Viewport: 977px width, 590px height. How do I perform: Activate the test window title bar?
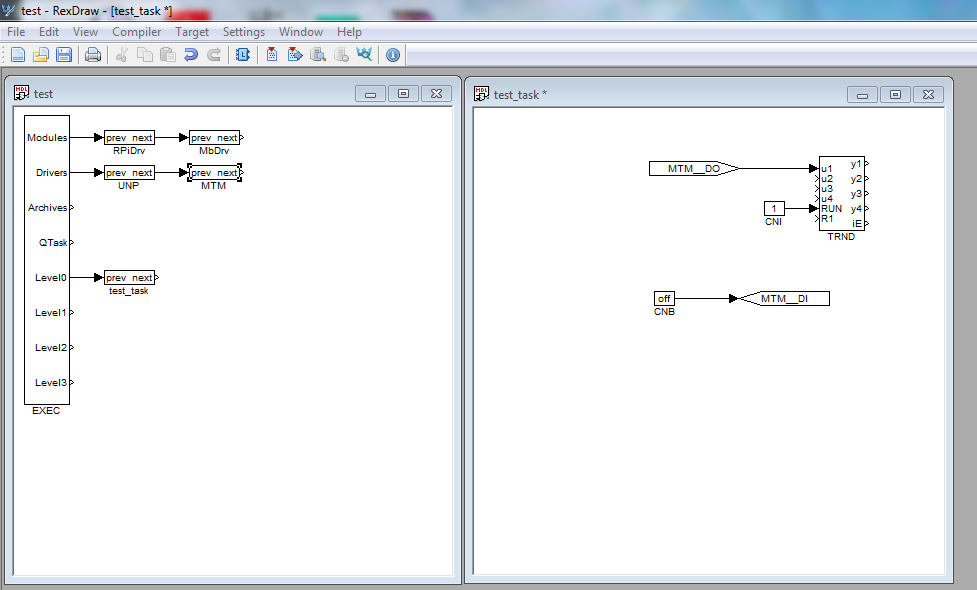(187, 93)
